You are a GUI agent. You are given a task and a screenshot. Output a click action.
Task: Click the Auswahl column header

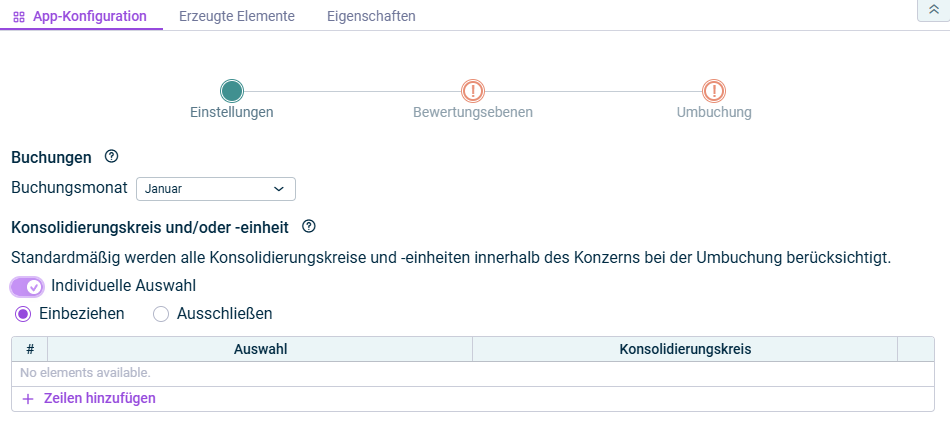click(x=260, y=349)
